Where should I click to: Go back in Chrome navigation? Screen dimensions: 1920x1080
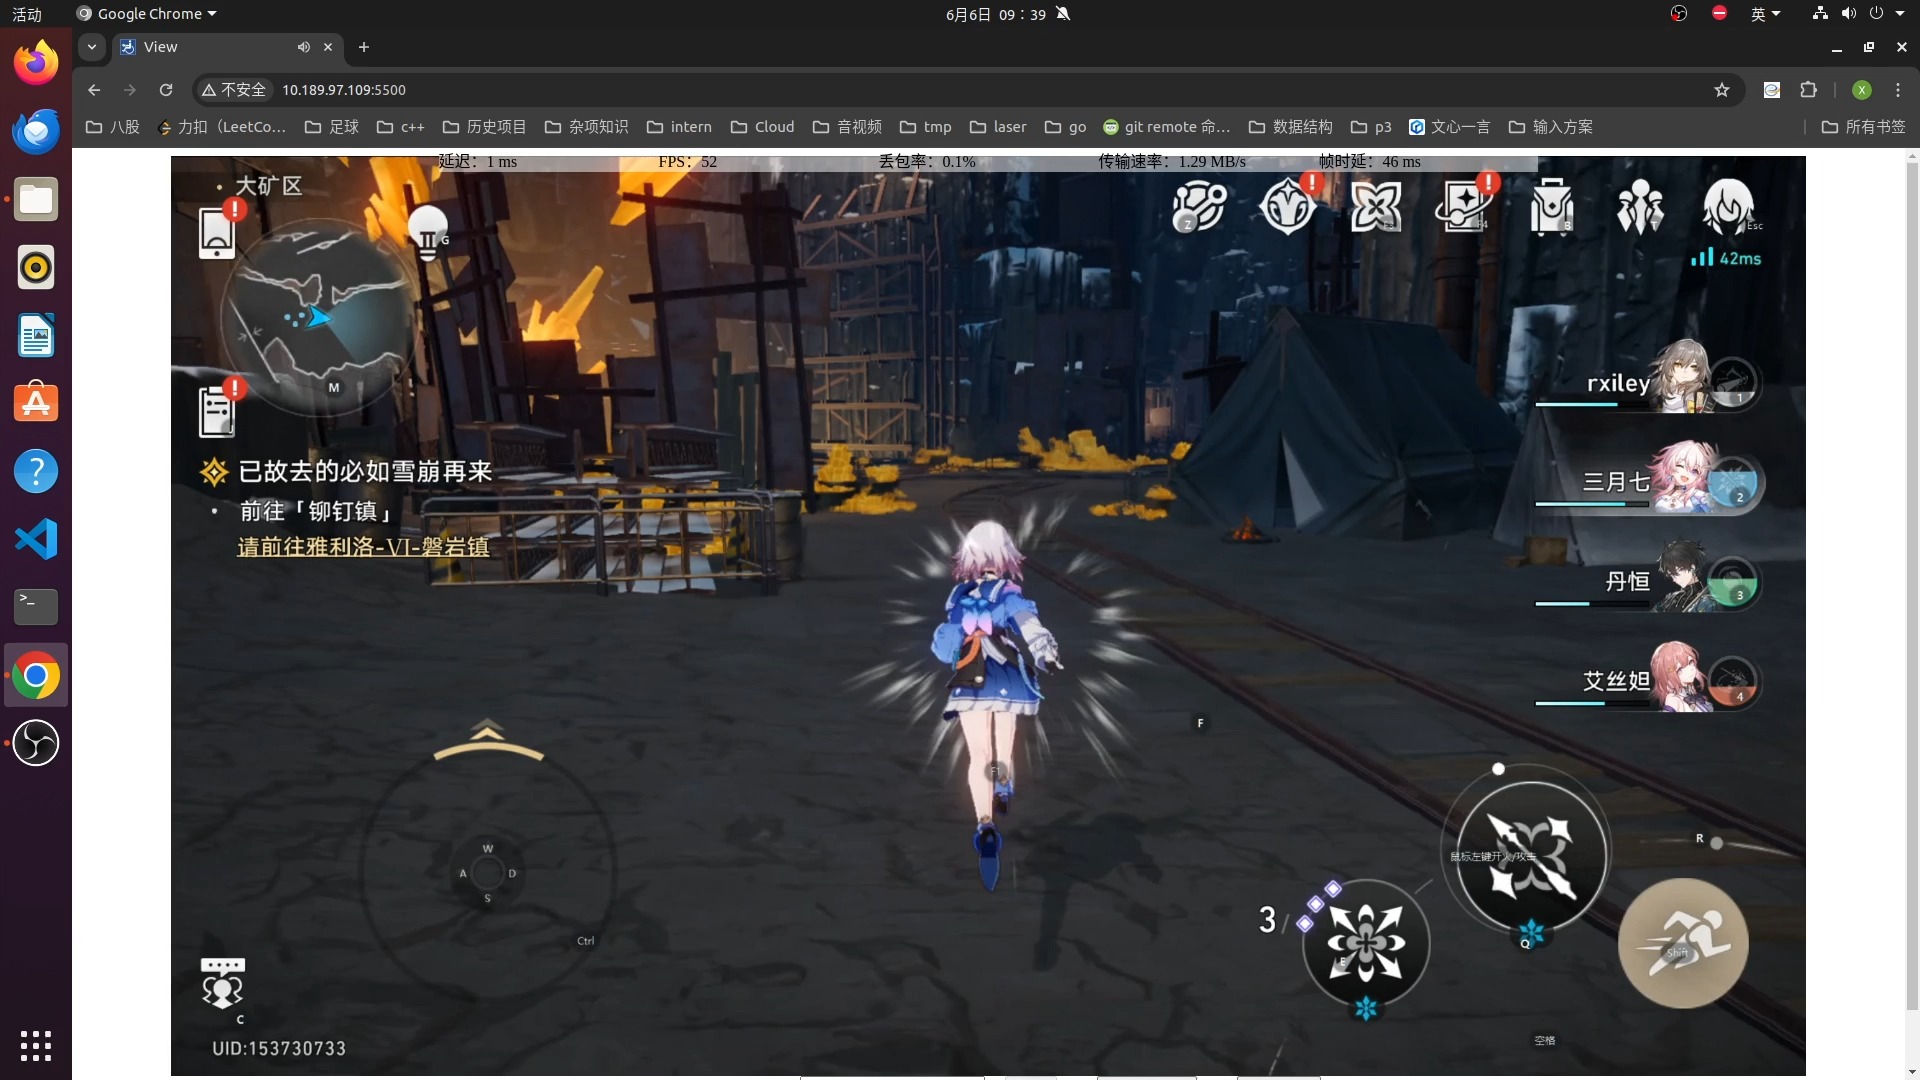point(94,90)
